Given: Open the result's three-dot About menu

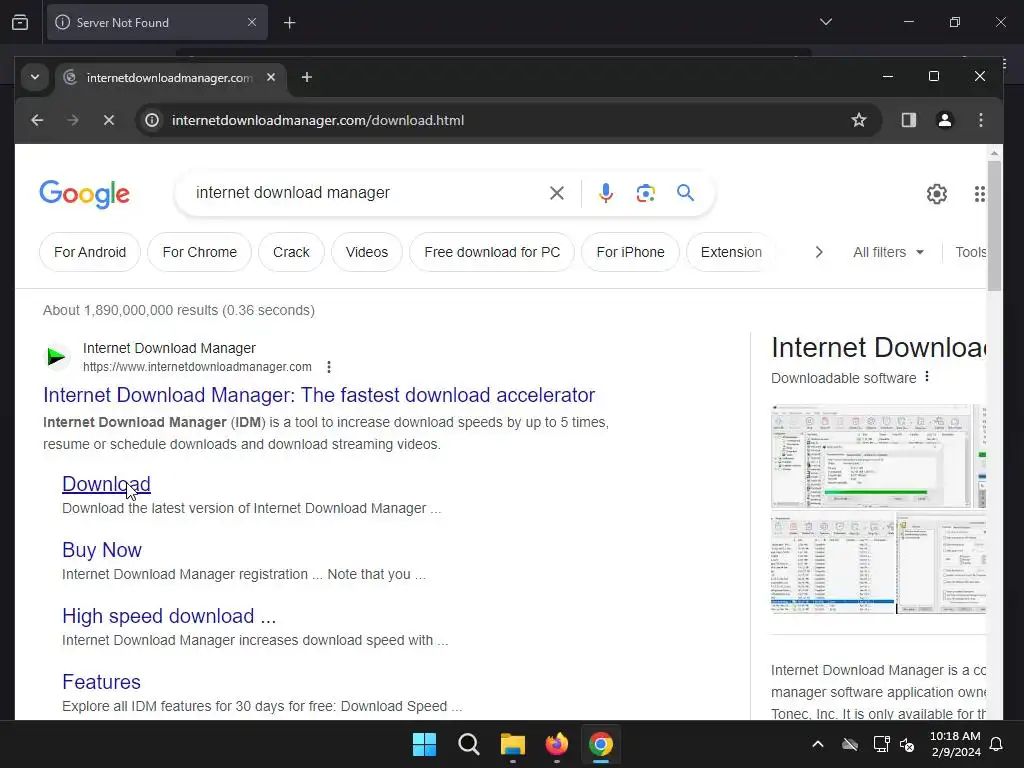Looking at the screenshot, I should pos(328,367).
